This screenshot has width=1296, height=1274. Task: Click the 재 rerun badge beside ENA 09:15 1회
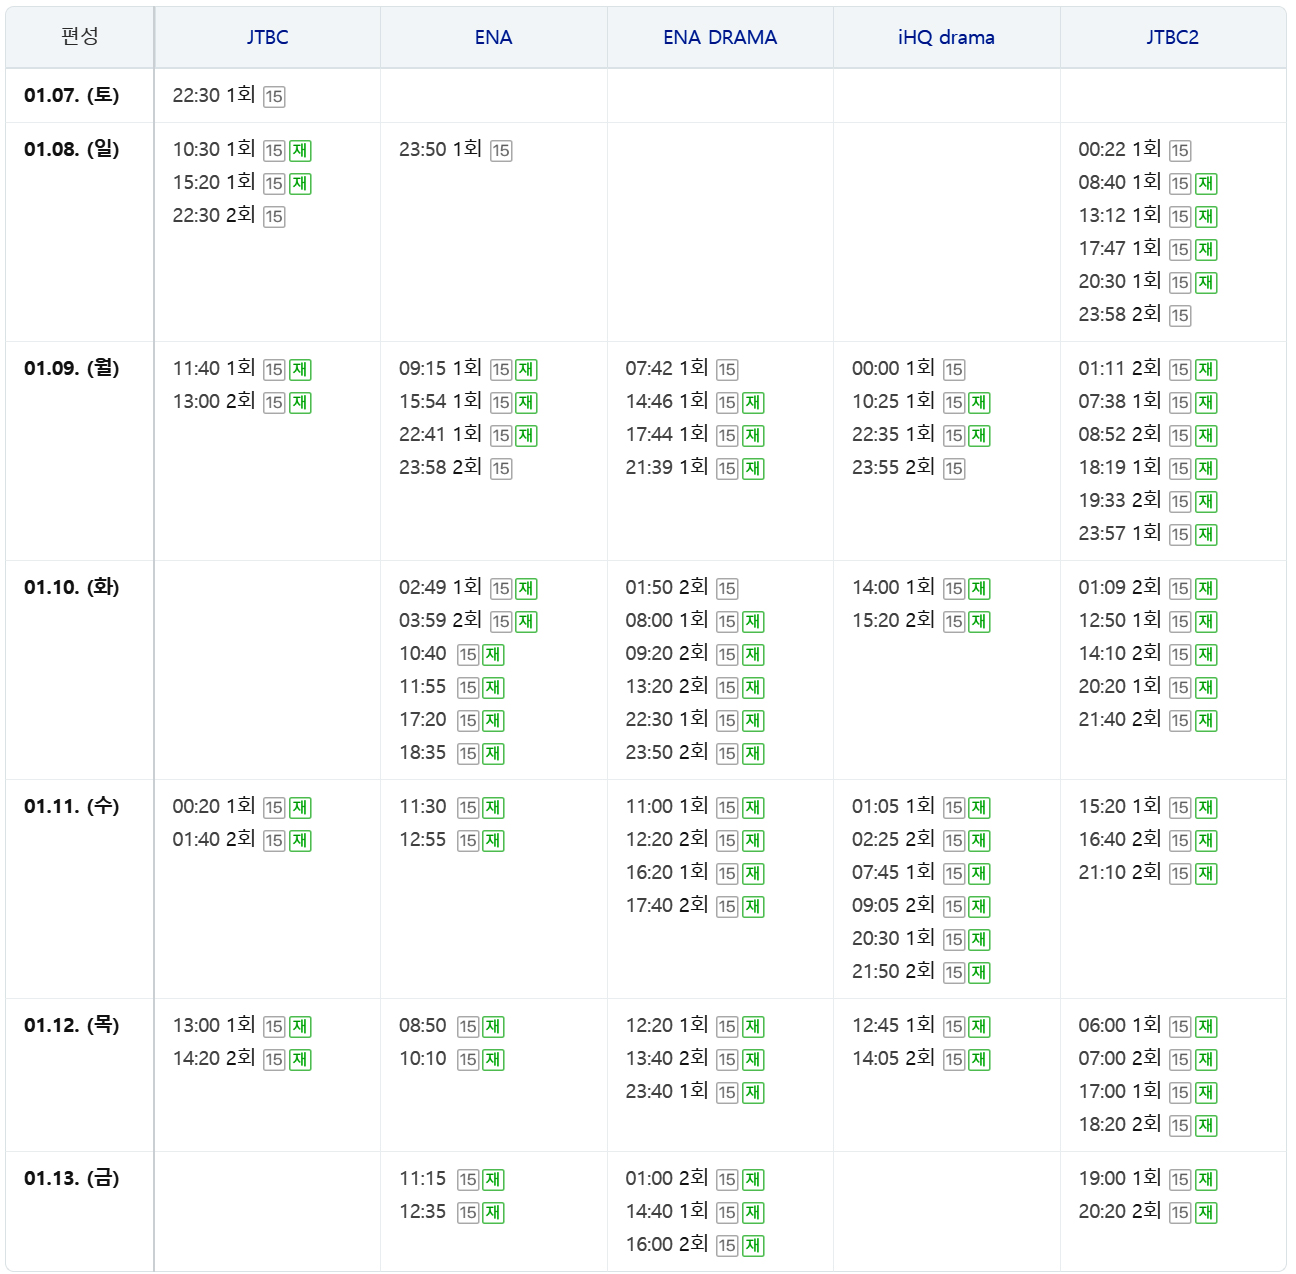pyautogui.click(x=526, y=369)
